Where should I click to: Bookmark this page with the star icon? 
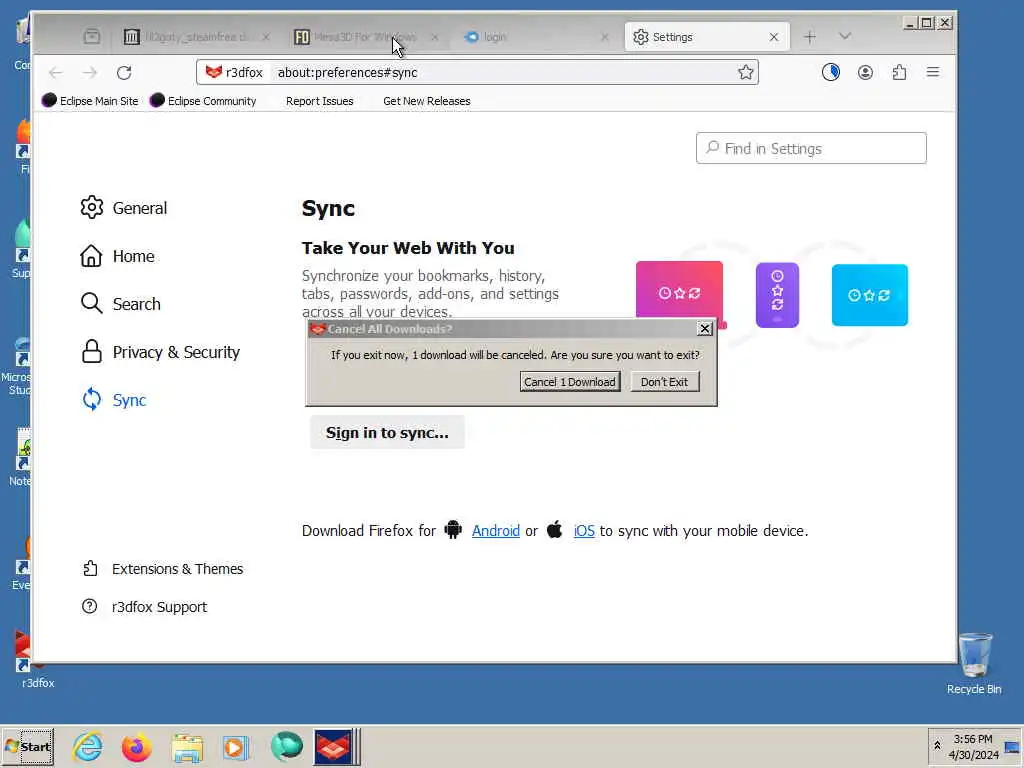point(746,72)
